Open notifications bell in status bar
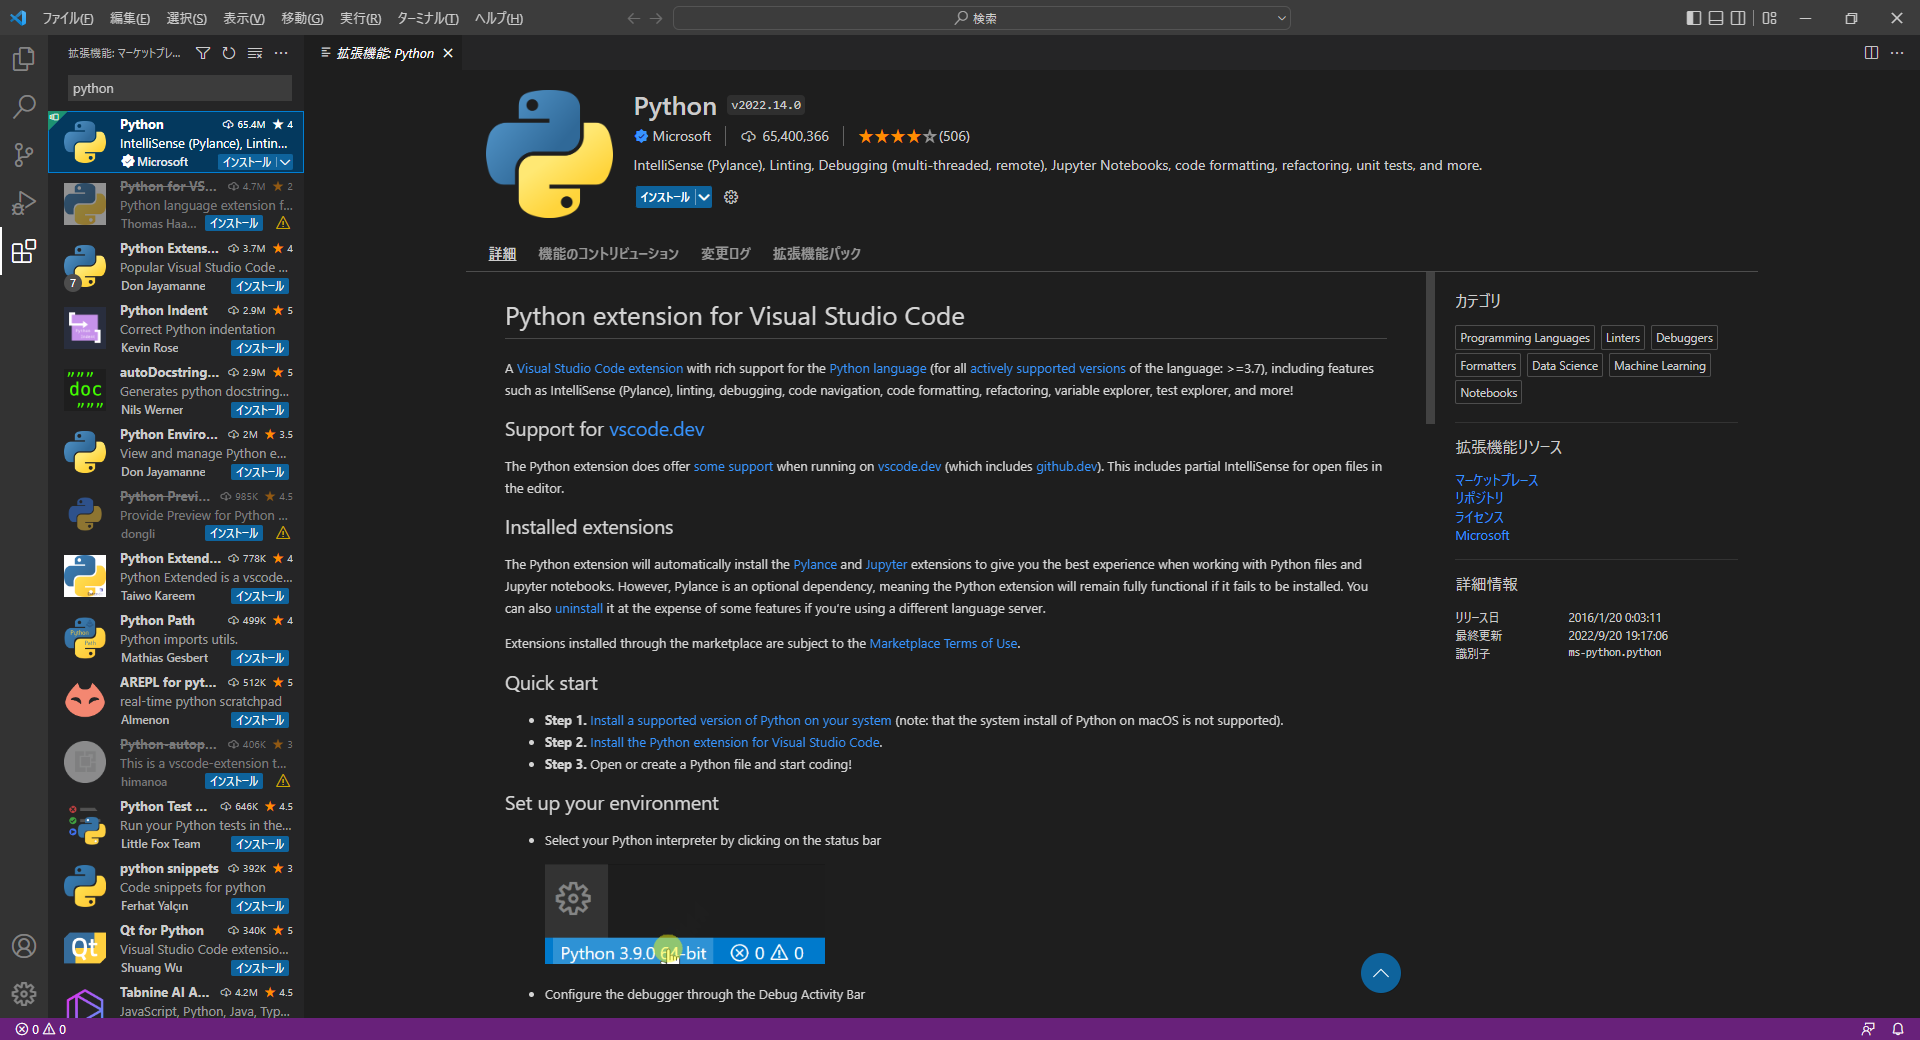Screen dimensions: 1920x1040 coord(1897,1029)
